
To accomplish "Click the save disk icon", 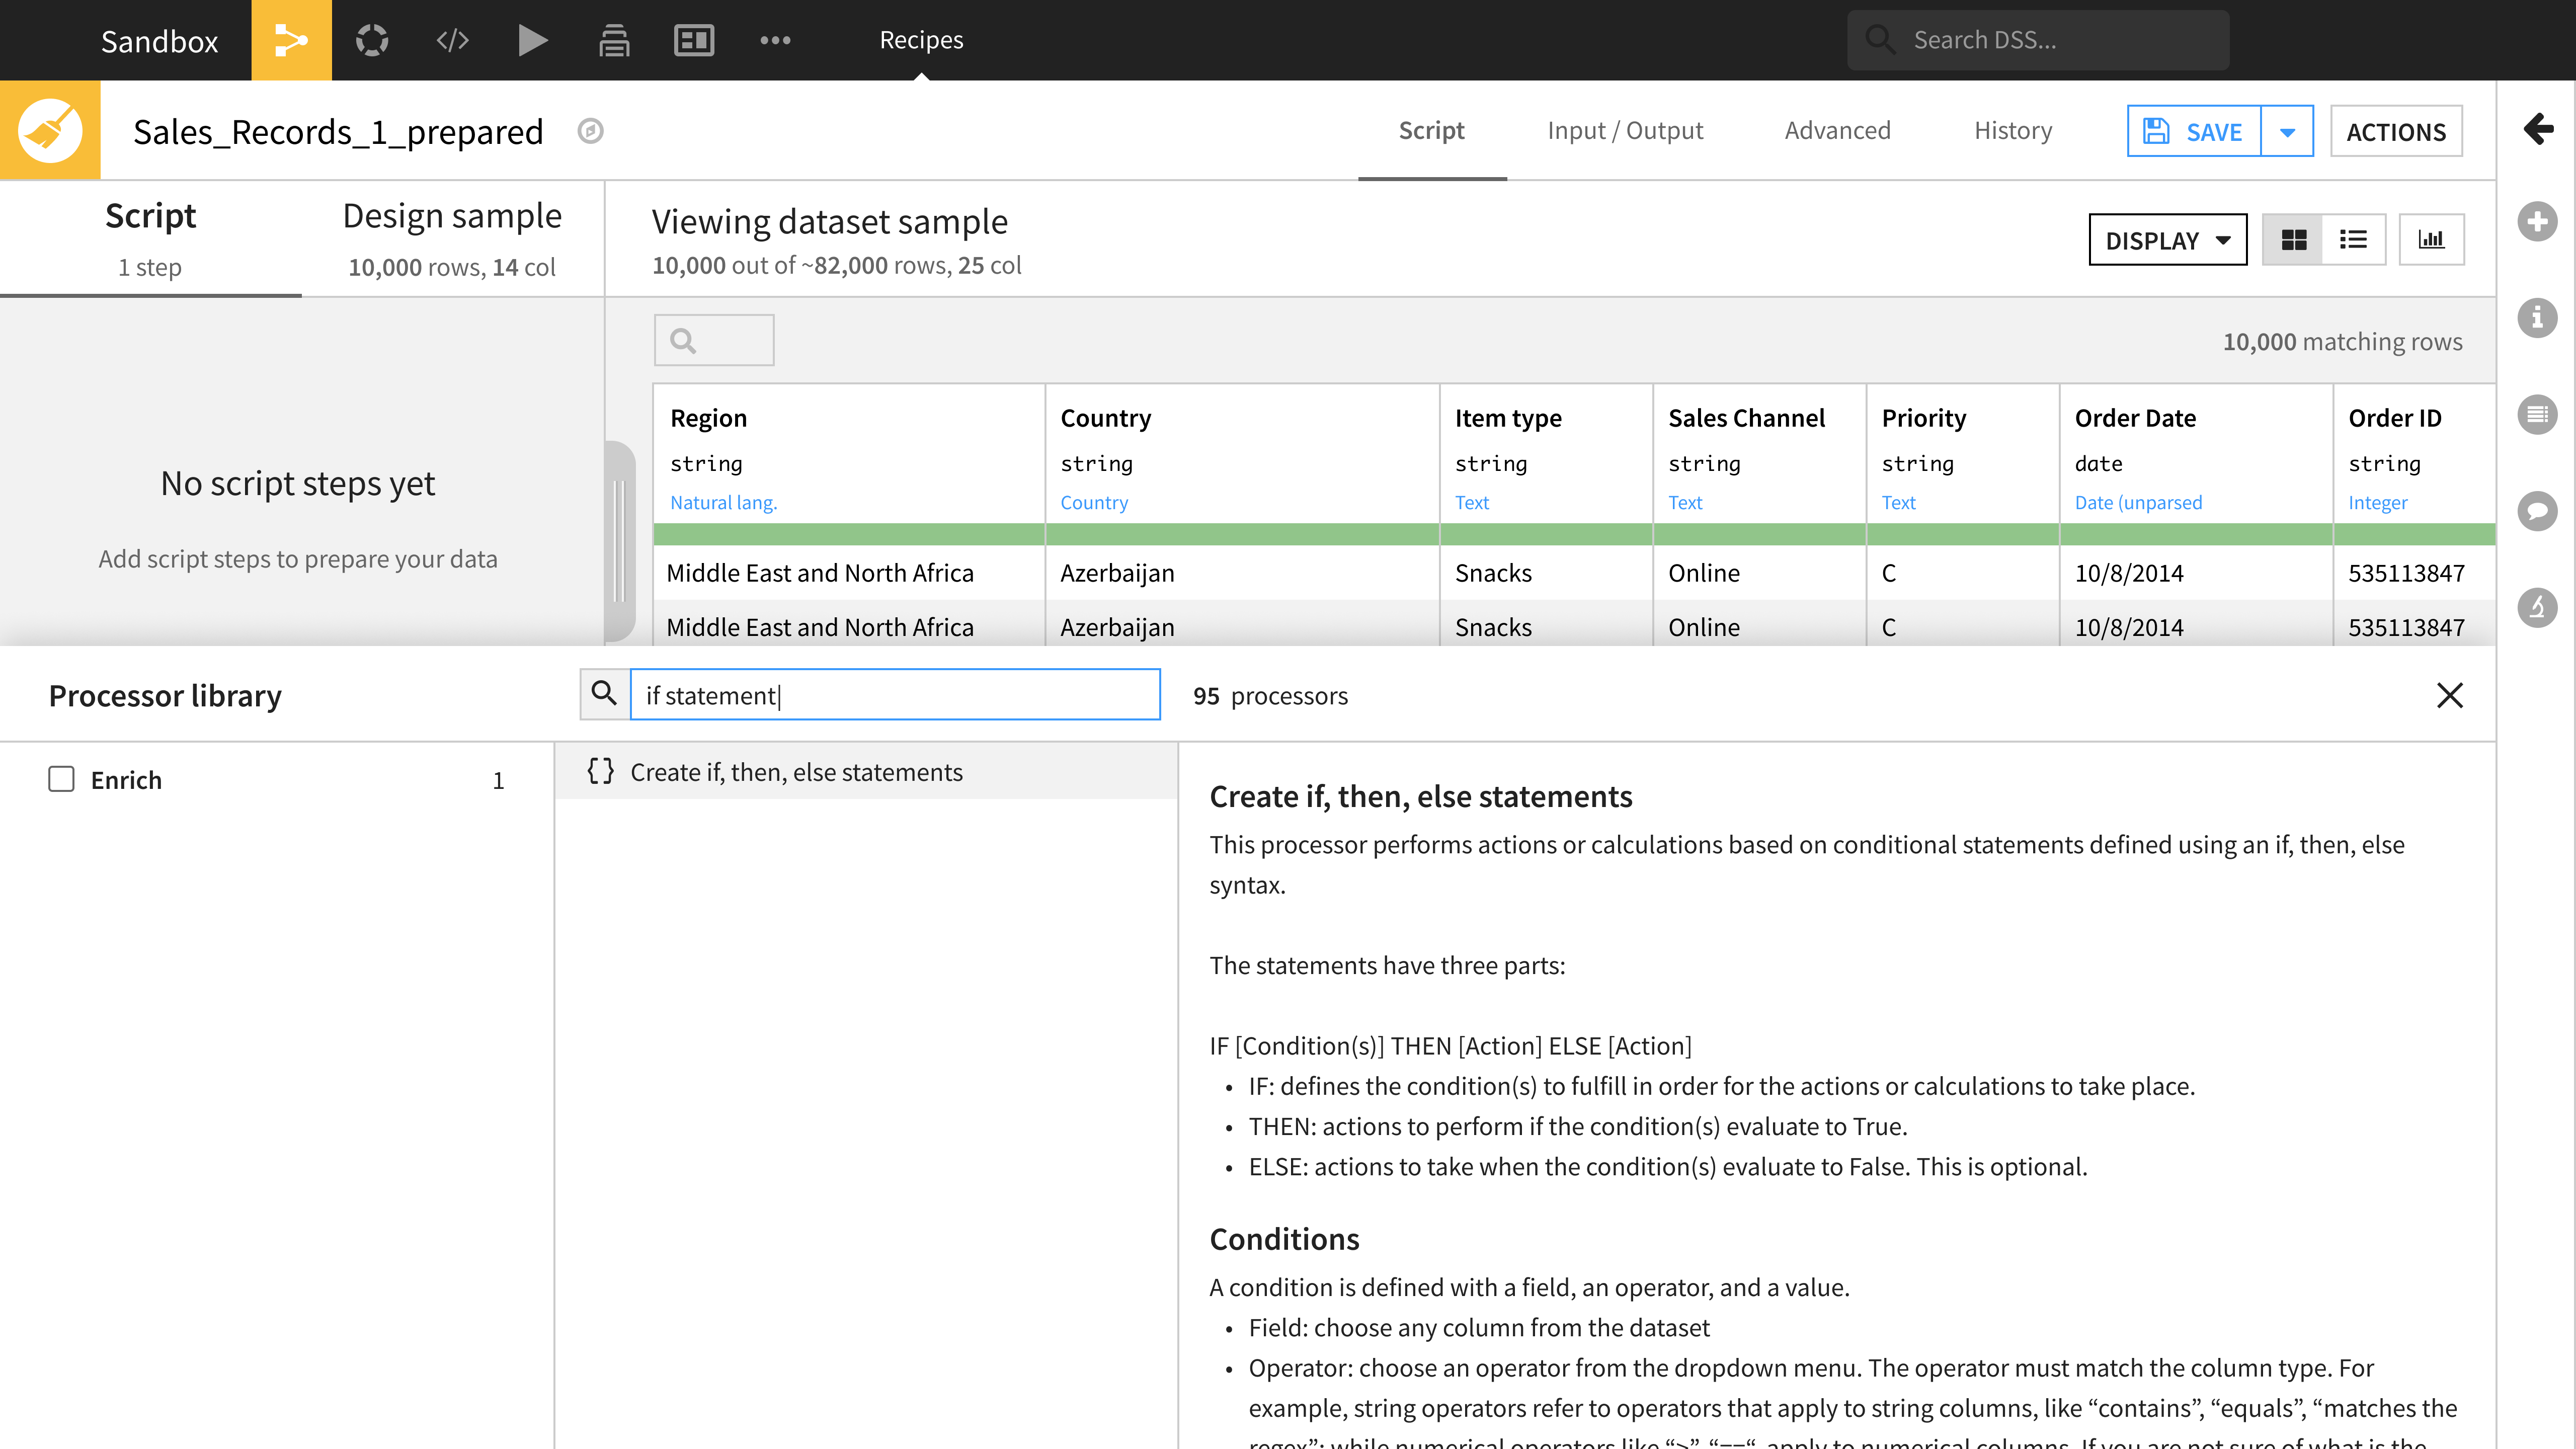I will point(2157,131).
